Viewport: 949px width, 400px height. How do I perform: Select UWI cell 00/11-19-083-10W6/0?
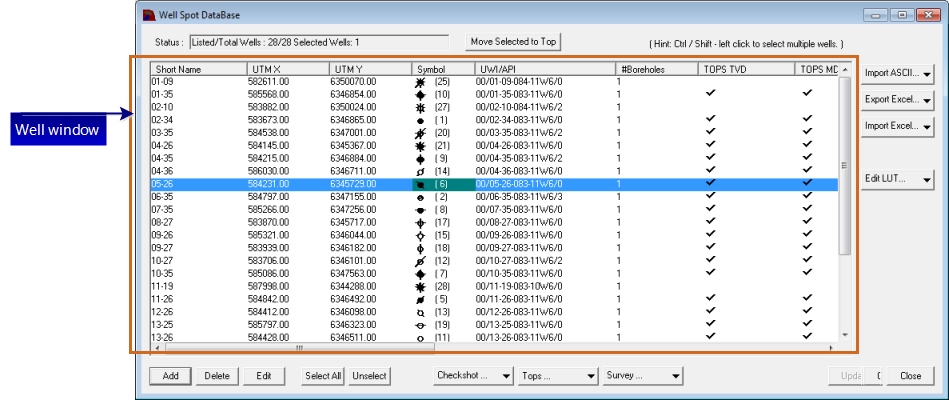(x=519, y=286)
